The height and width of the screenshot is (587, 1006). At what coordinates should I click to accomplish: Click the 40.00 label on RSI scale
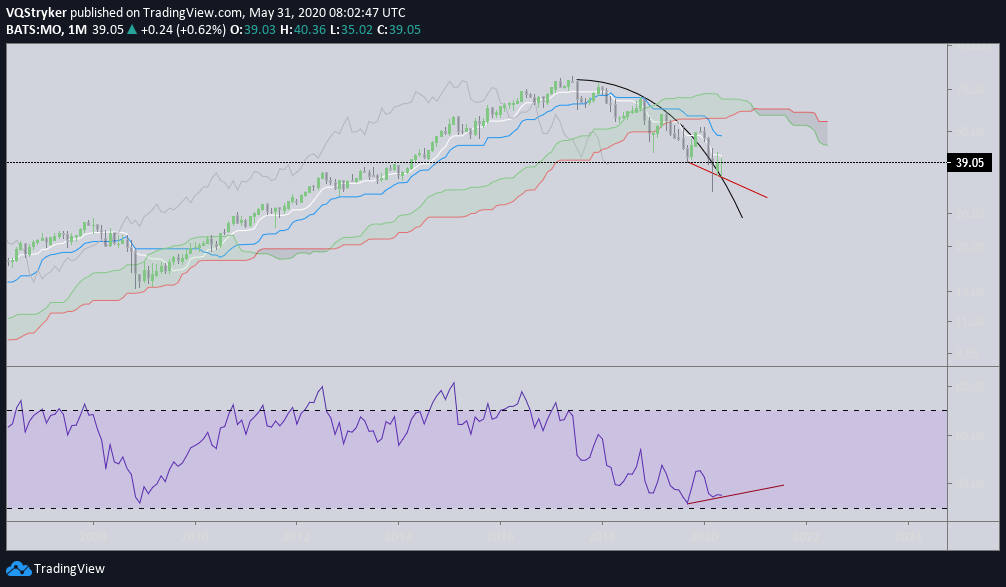[x=969, y=484]
